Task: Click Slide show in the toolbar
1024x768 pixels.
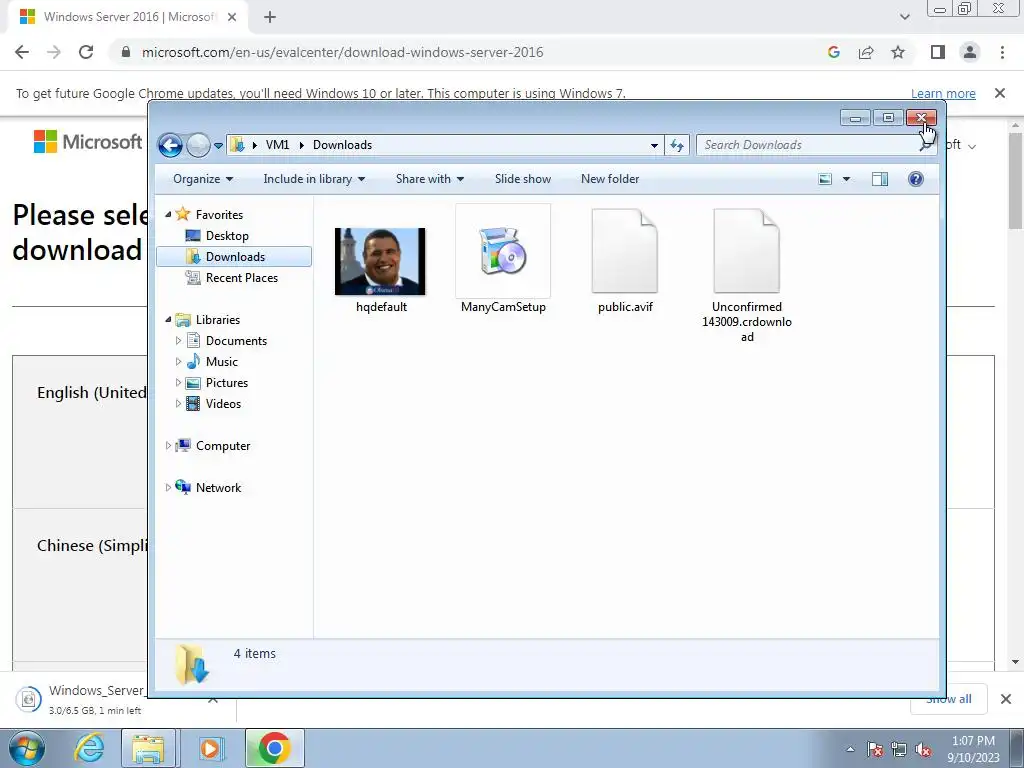Action: pyautogui.click(x=522, y=179)
